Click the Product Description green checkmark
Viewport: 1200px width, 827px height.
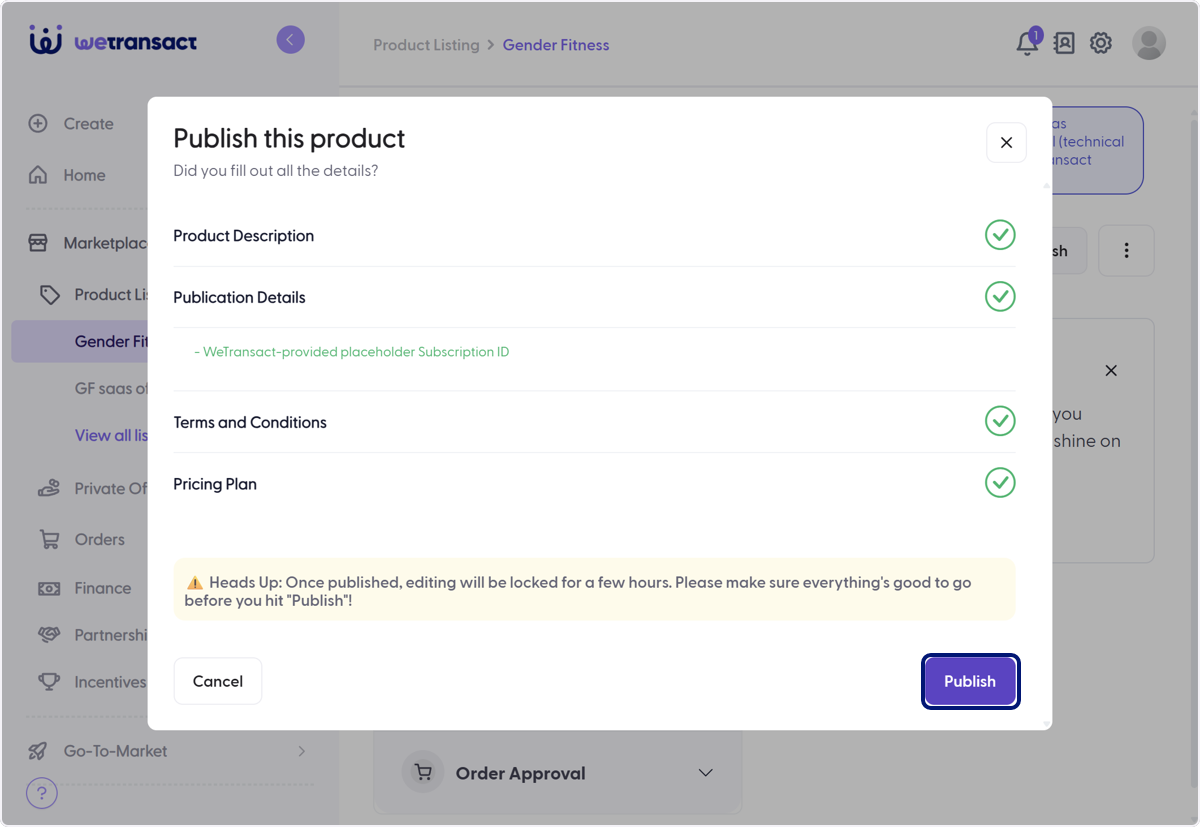pos(1000,235)
